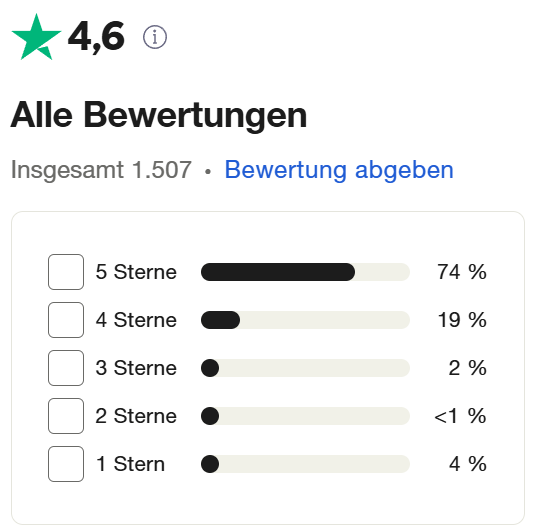Click the Insgesamt 1.507 total text

[x=101, y=170]
